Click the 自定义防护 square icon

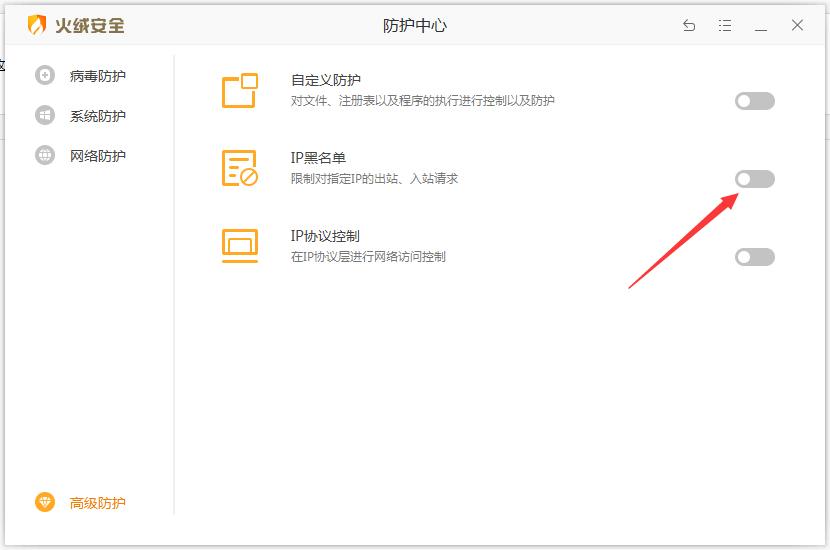click(240, 91)
